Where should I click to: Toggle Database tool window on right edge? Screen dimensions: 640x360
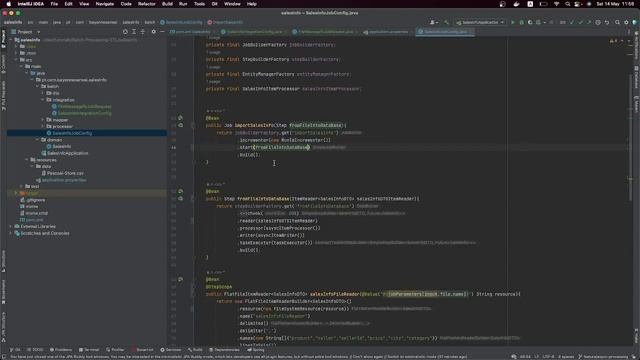click(636, 77)
